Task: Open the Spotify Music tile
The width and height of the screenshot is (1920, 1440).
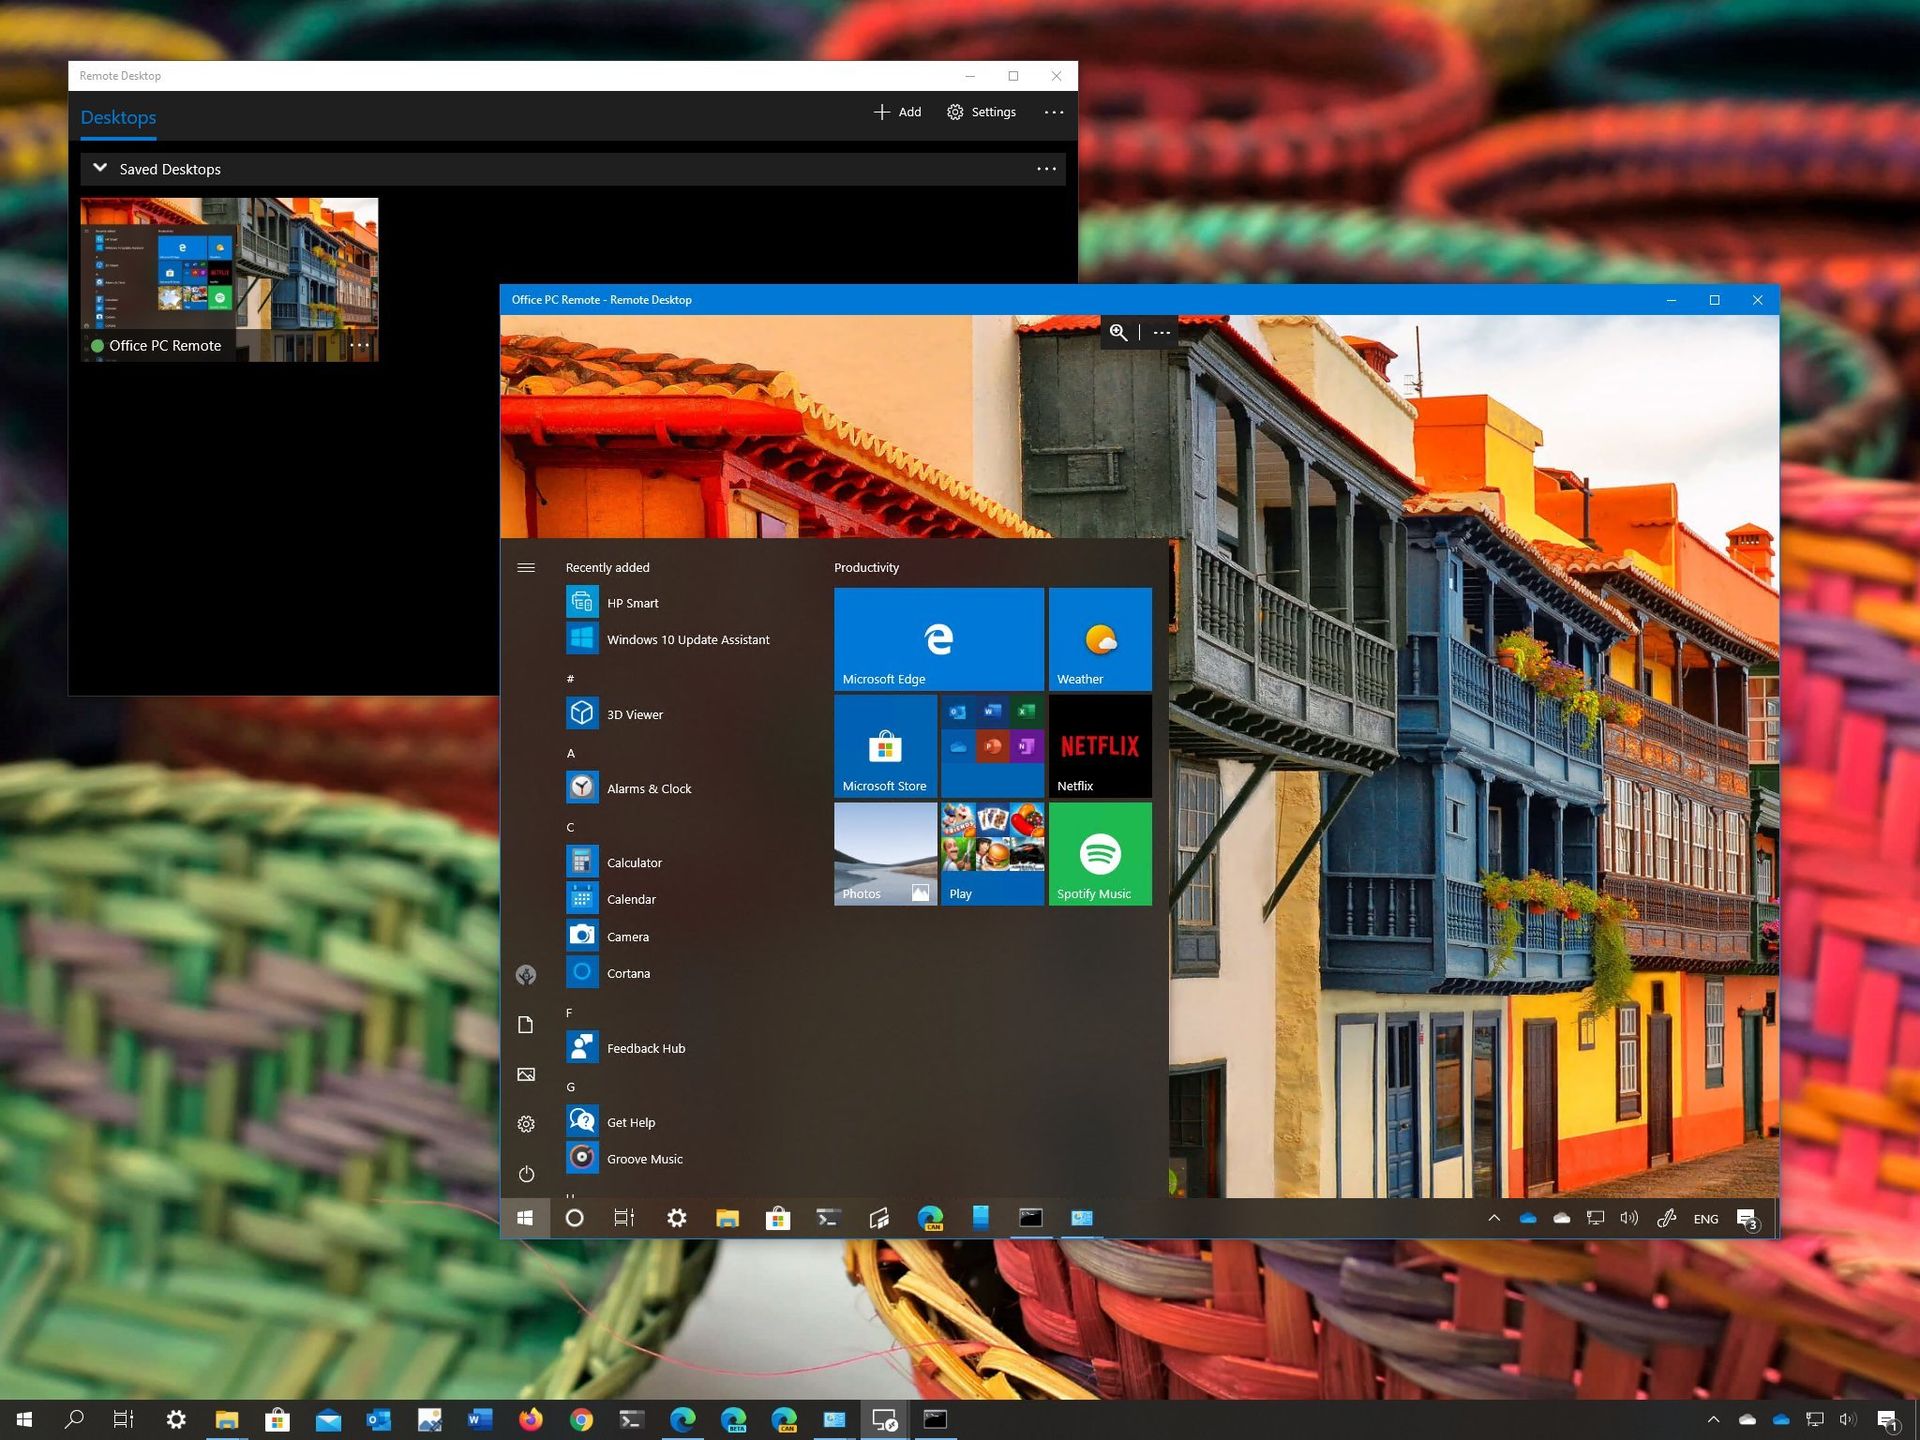Action: click(x=1099, y=853)
